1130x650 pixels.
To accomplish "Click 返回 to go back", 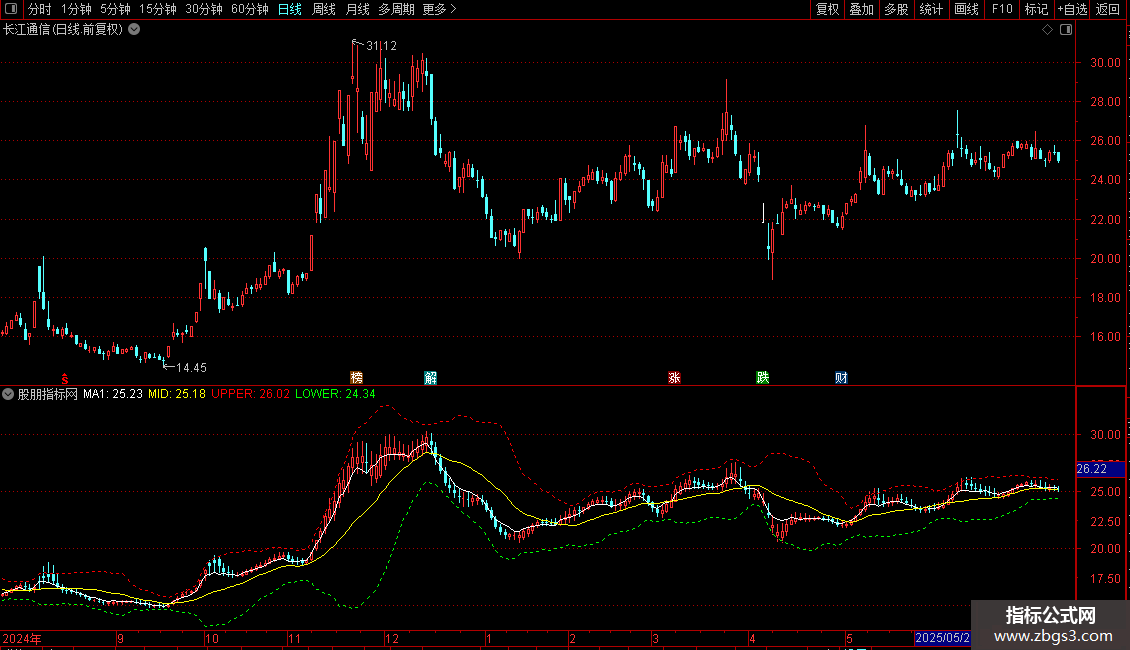I will click(x=1108, y=9).
